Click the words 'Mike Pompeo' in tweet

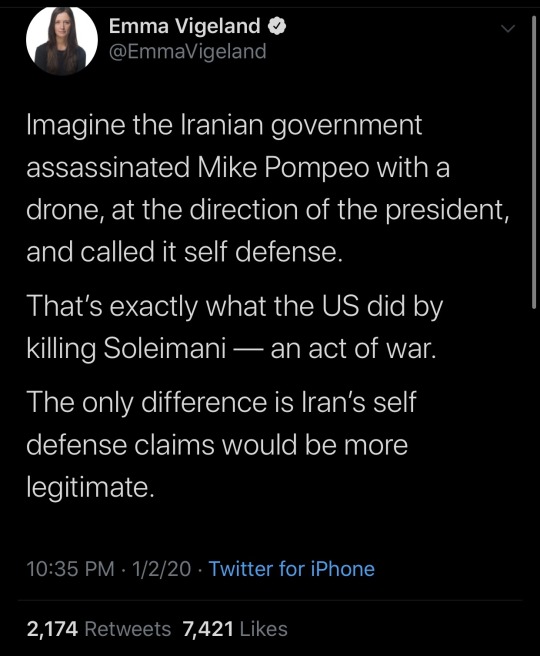(x=284, y=167)
